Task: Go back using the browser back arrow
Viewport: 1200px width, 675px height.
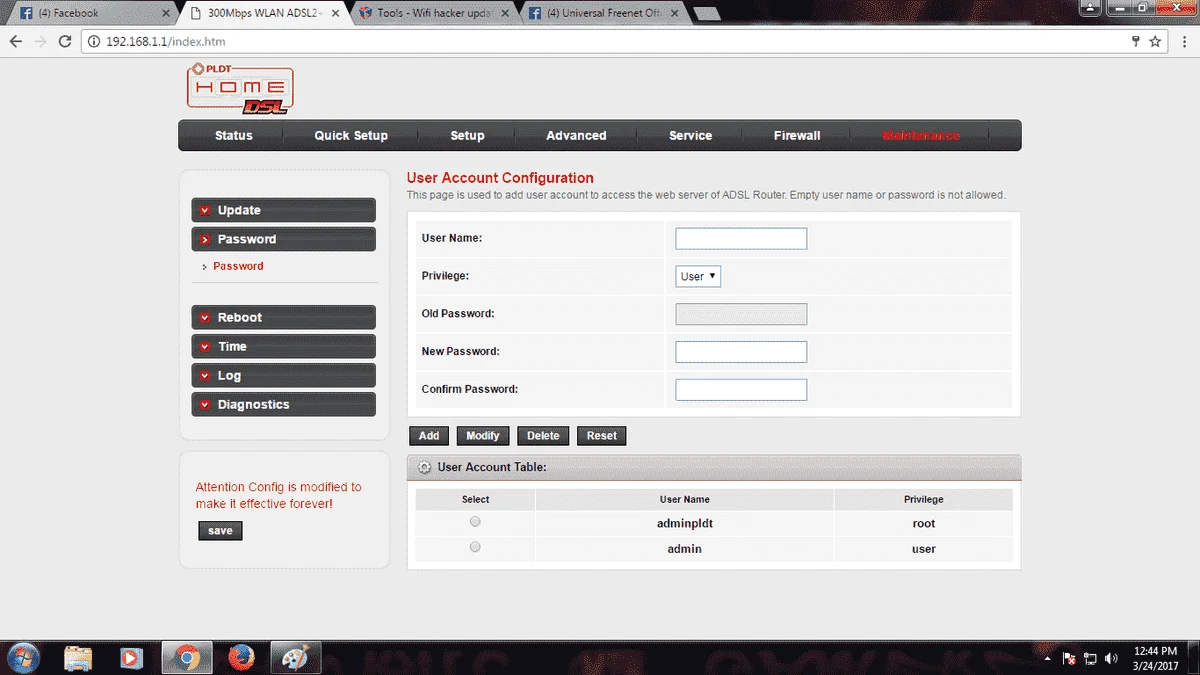Action: point(16,42)
